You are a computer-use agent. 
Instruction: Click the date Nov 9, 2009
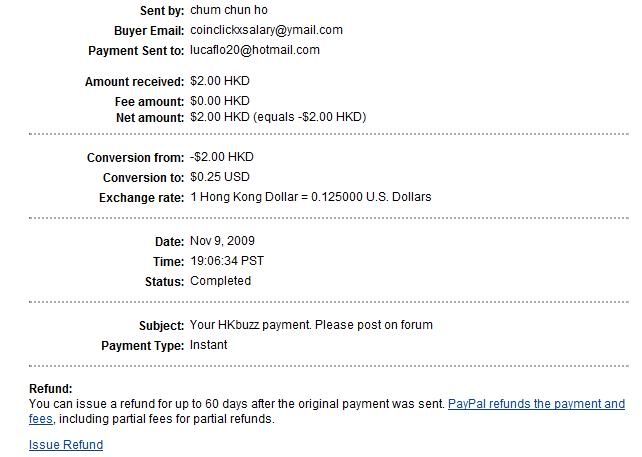coord(224,241)
